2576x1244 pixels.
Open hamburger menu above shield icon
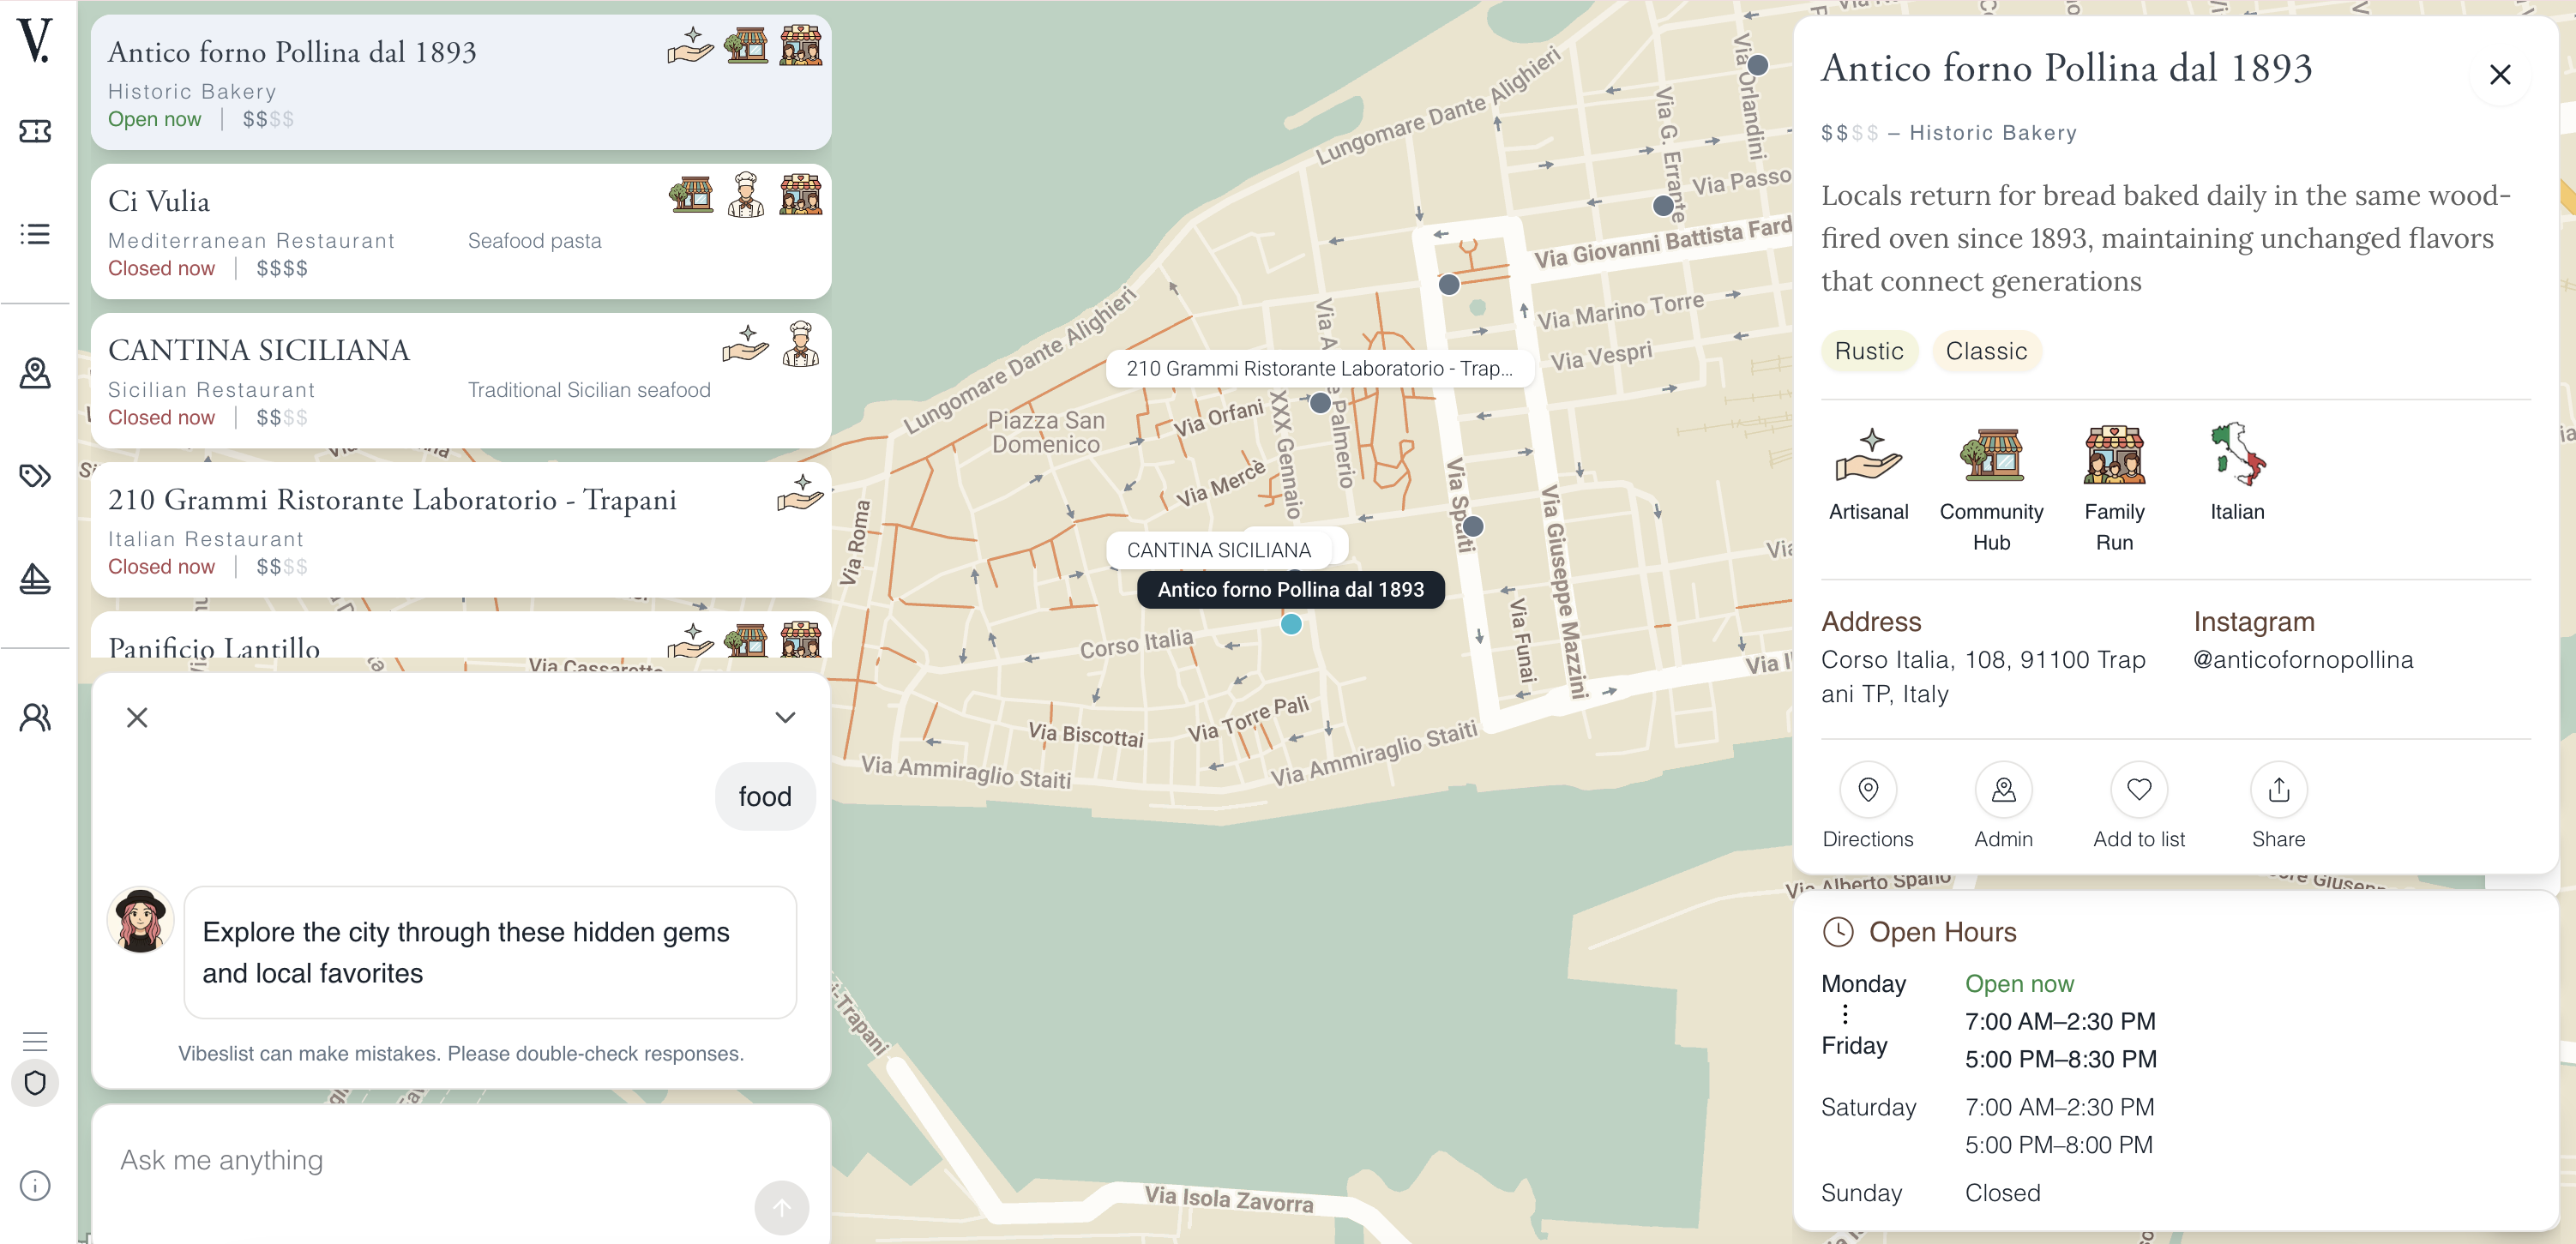click(x=35, y=1041)
